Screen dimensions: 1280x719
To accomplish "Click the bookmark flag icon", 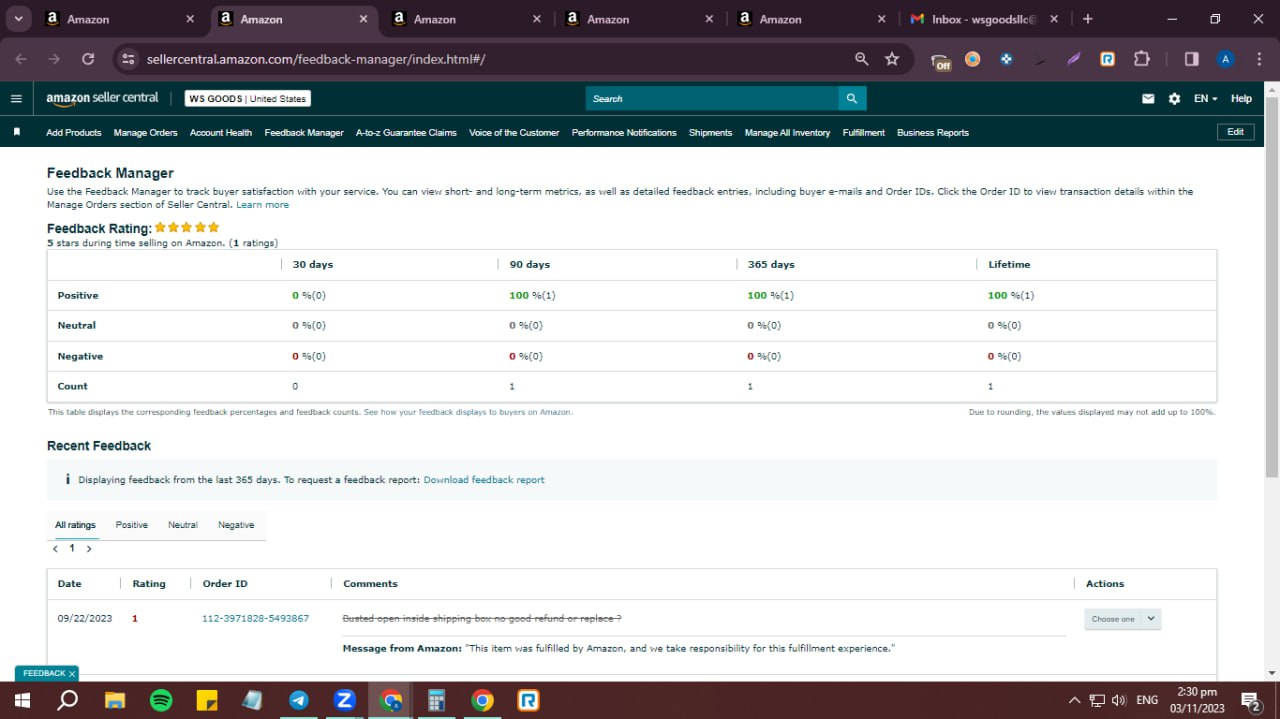I will (x=17, y=132).
